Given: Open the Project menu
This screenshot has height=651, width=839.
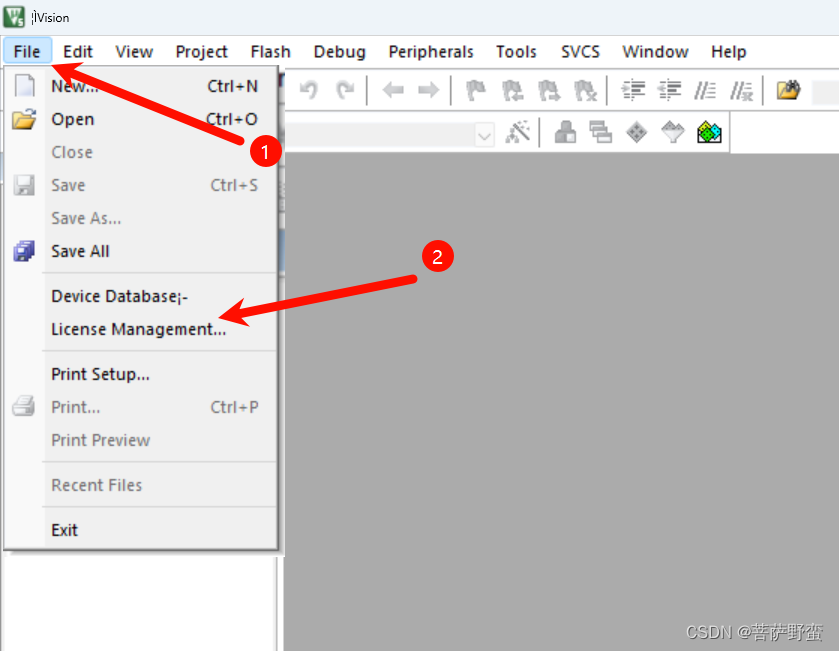Looking at the screenshot, I should [x=202, y=51].
